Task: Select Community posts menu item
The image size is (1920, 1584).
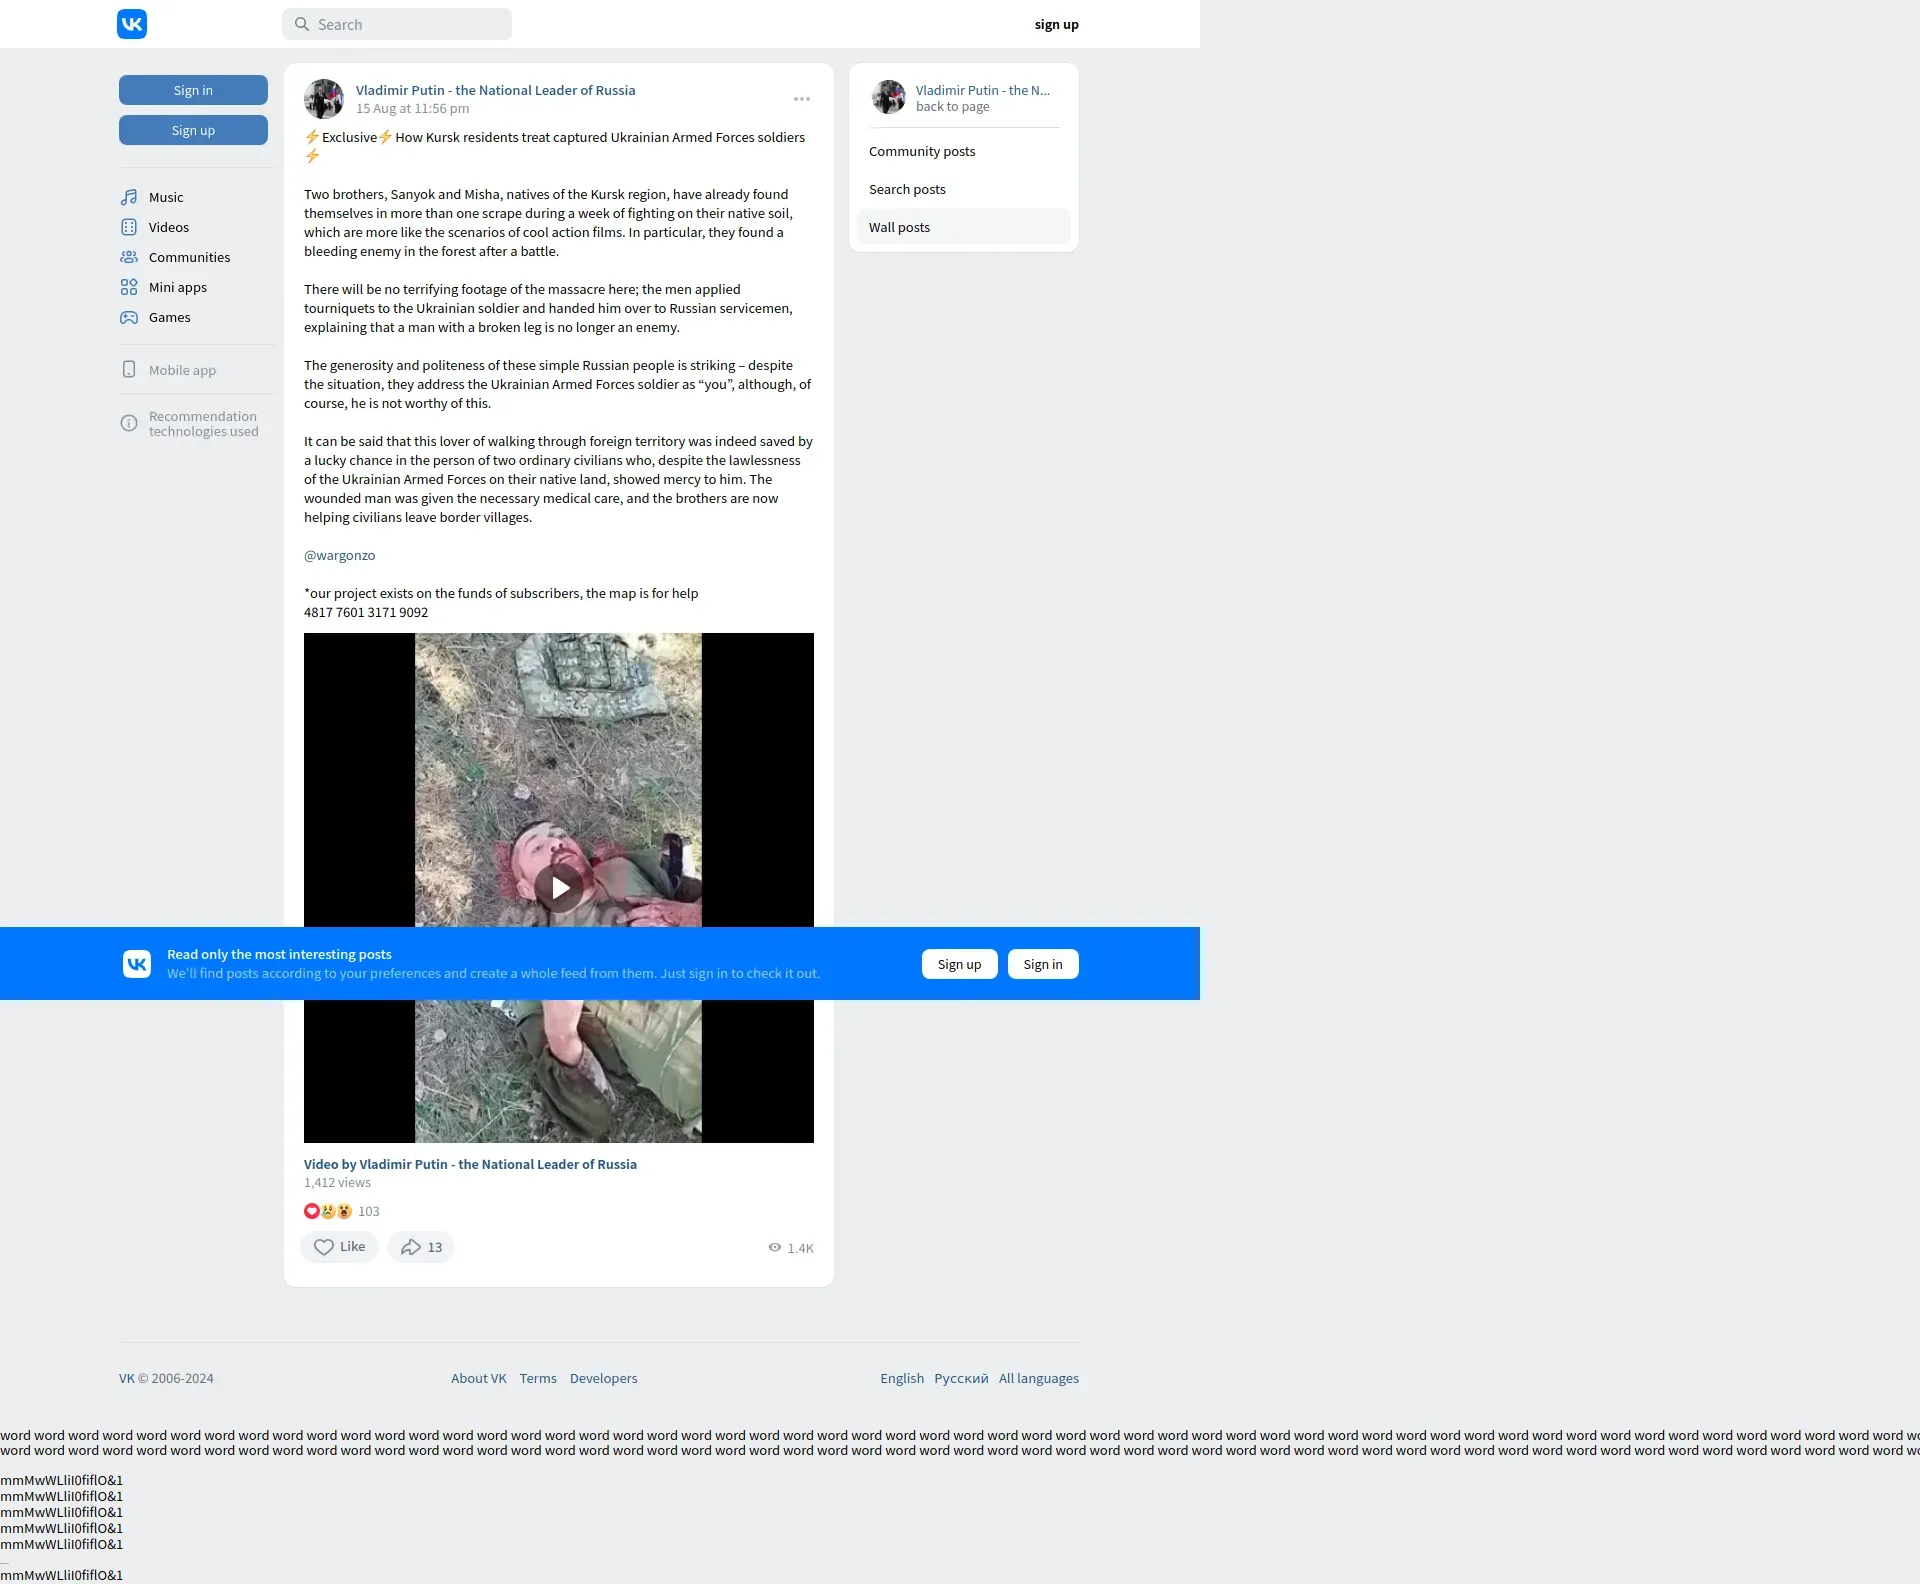Action: (x=922, y=151)
